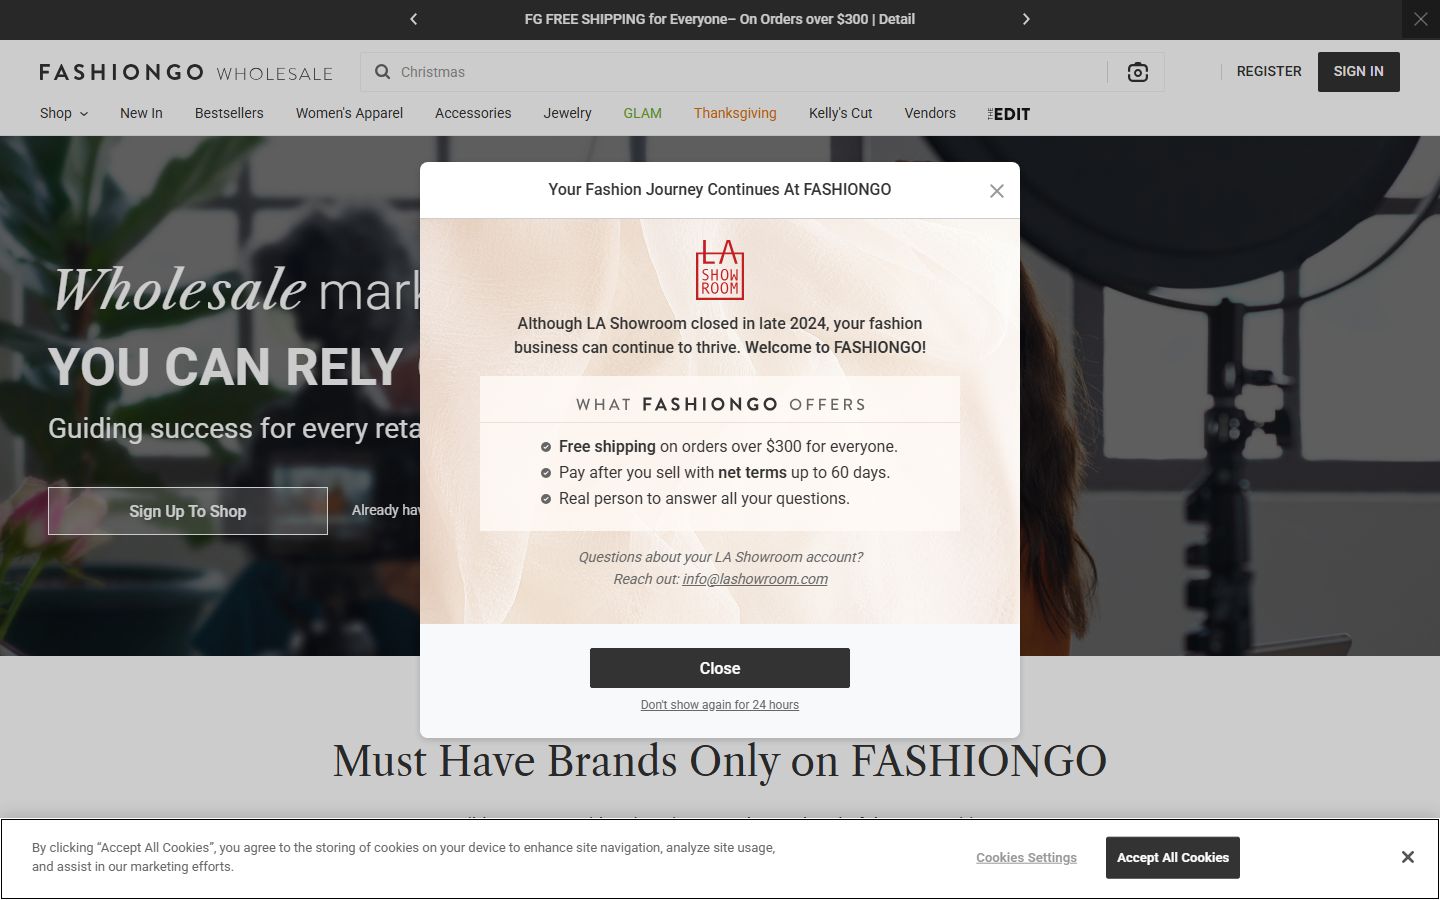Go to Bestsellers
Screen dimensions: 1440x900
229,113
